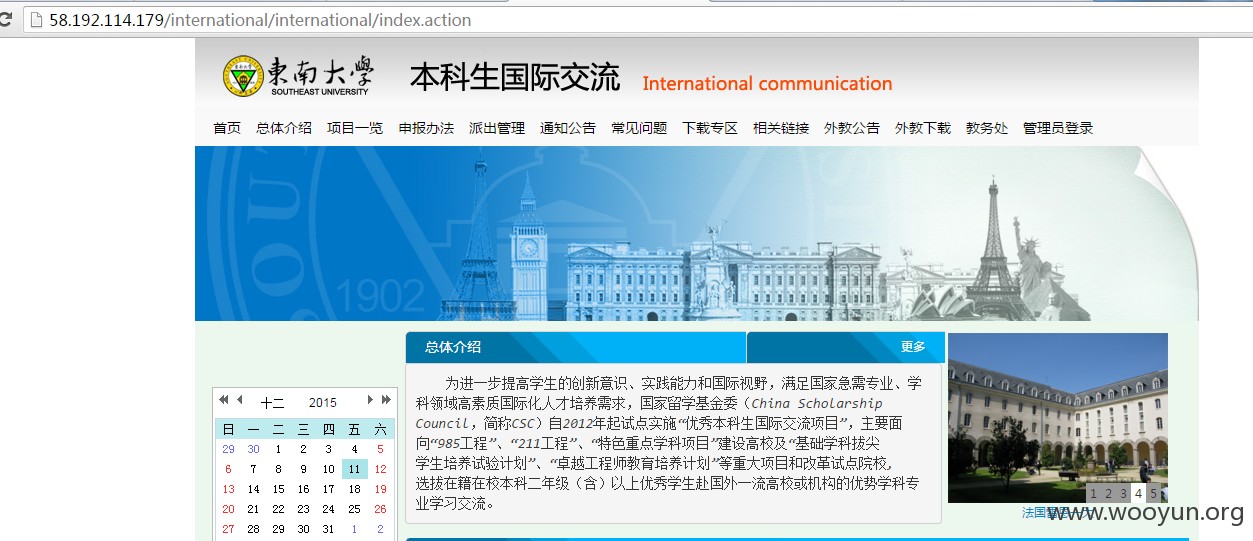
Task: Select date 22 in the calendar
Action: pyautogui.click(x=279, y=509)
